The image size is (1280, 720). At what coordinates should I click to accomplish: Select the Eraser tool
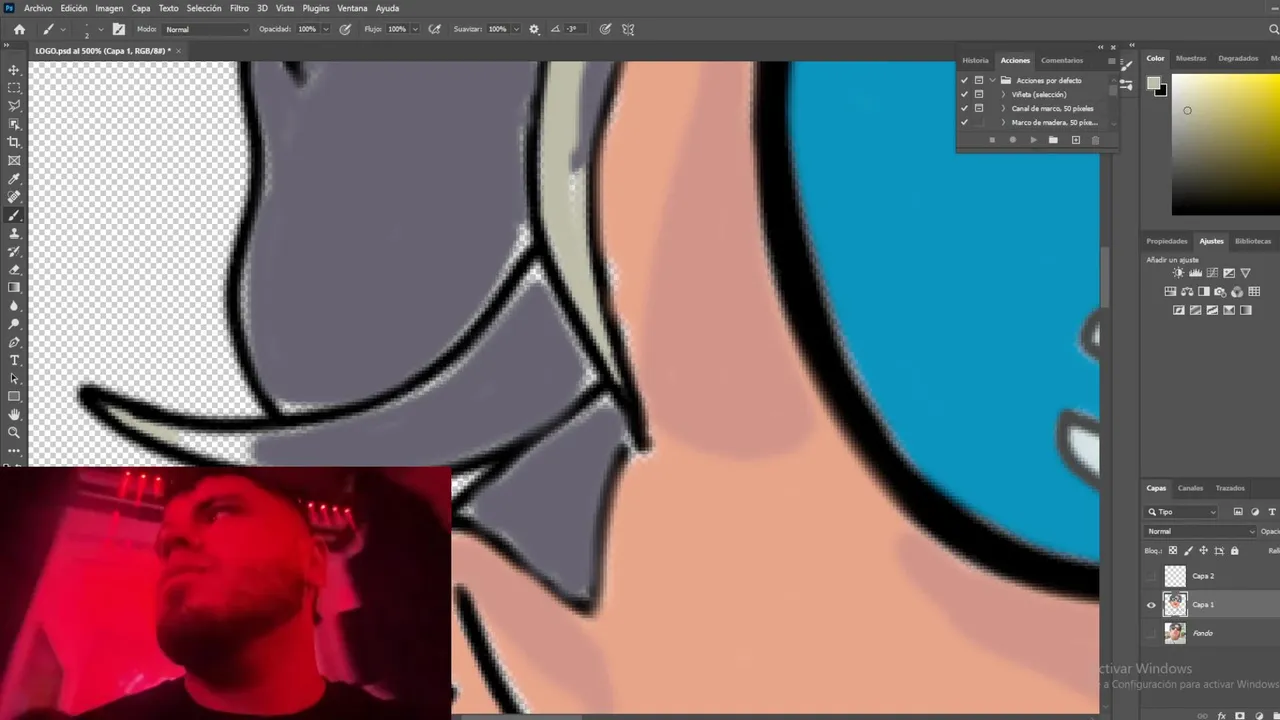pyautogui.click(x=14, y=269)
